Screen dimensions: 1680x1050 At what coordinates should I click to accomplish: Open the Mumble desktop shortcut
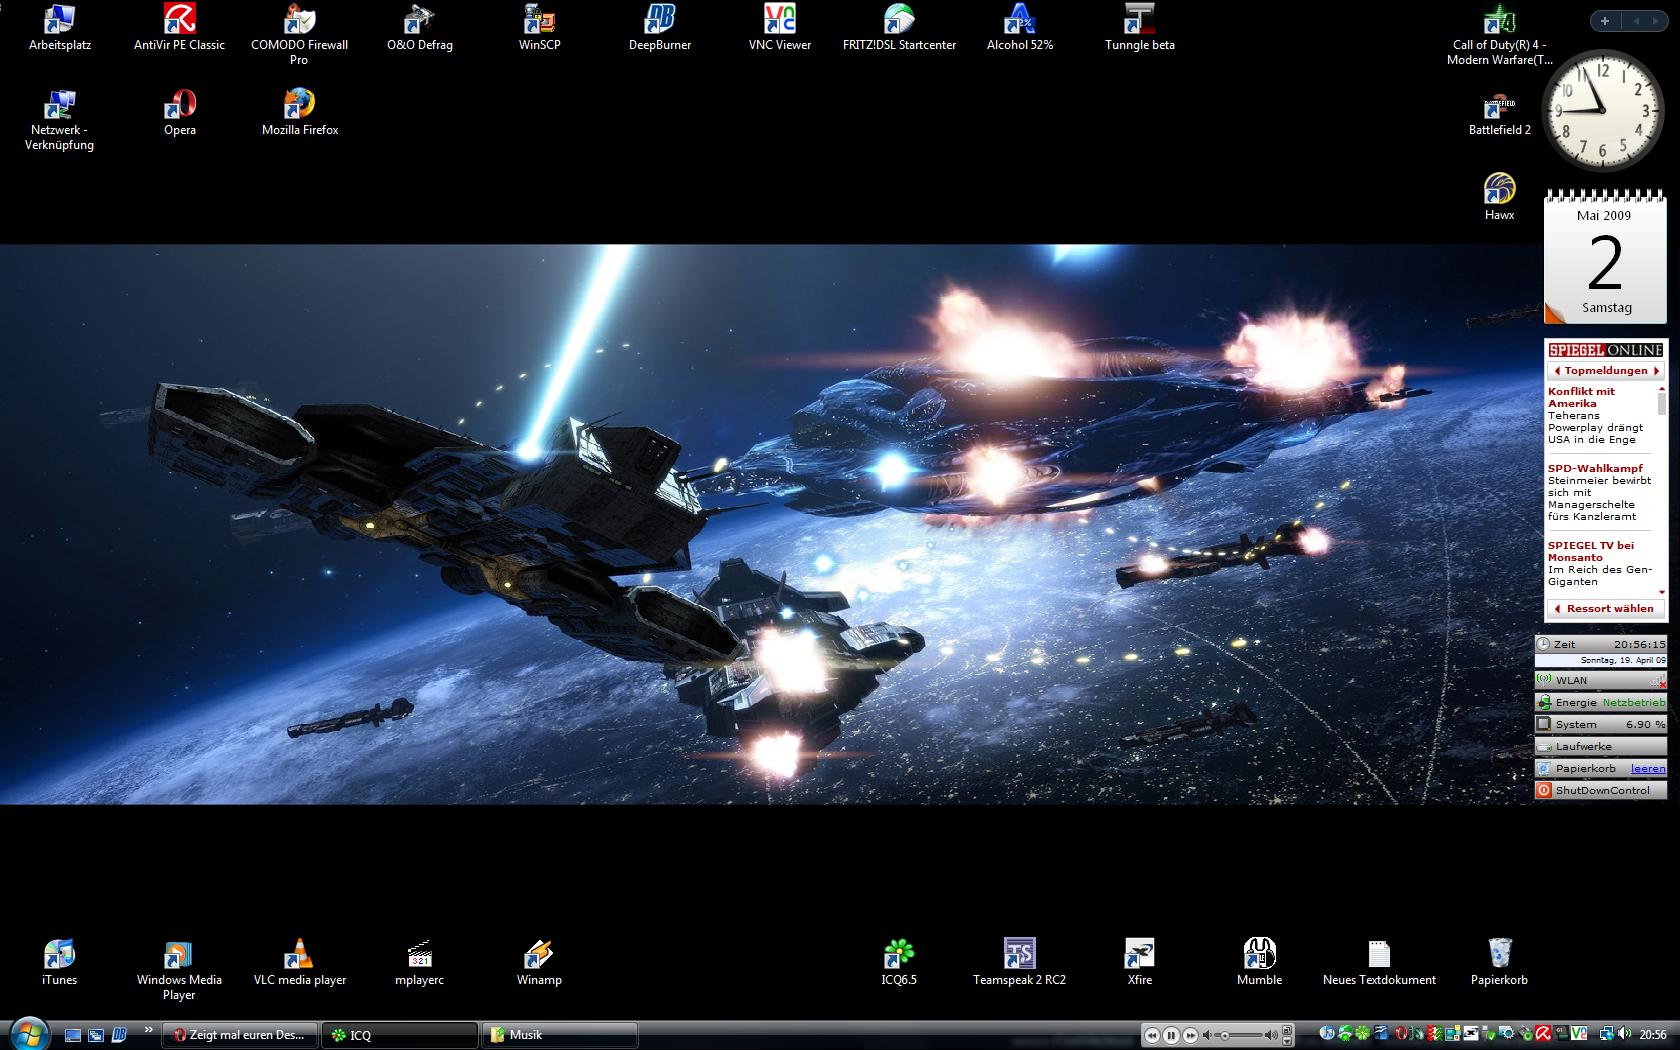[x=1260, y=962]
